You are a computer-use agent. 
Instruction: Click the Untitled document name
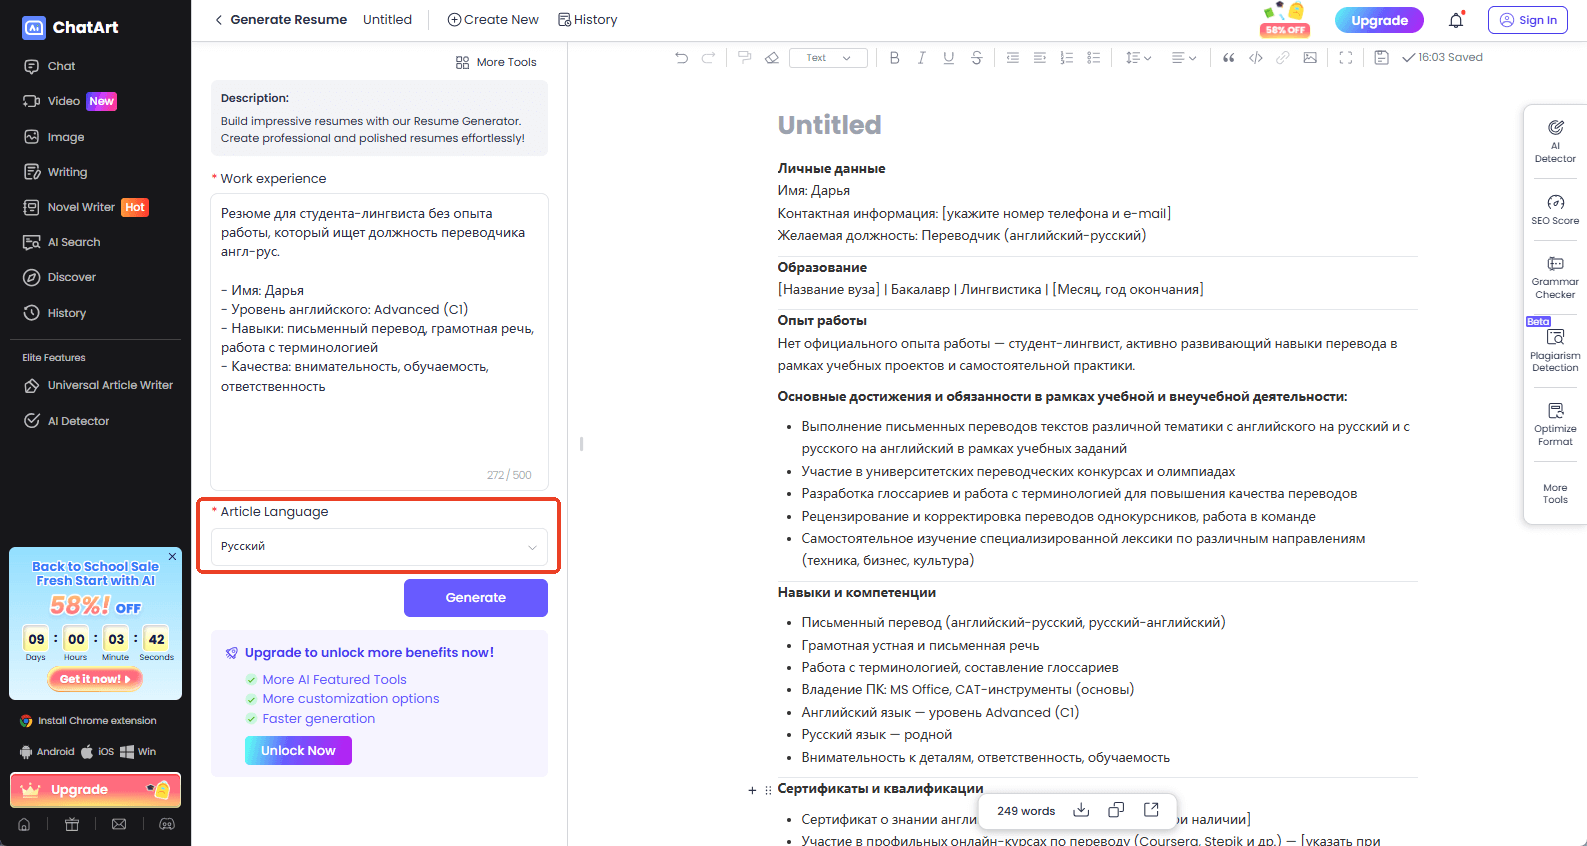387,20
